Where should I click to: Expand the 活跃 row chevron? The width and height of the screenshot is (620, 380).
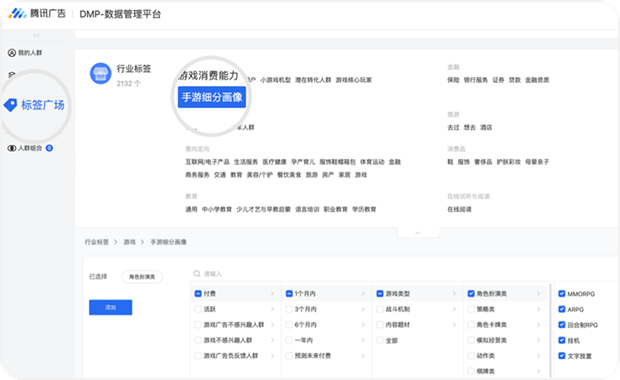click(x=272, y=309)
